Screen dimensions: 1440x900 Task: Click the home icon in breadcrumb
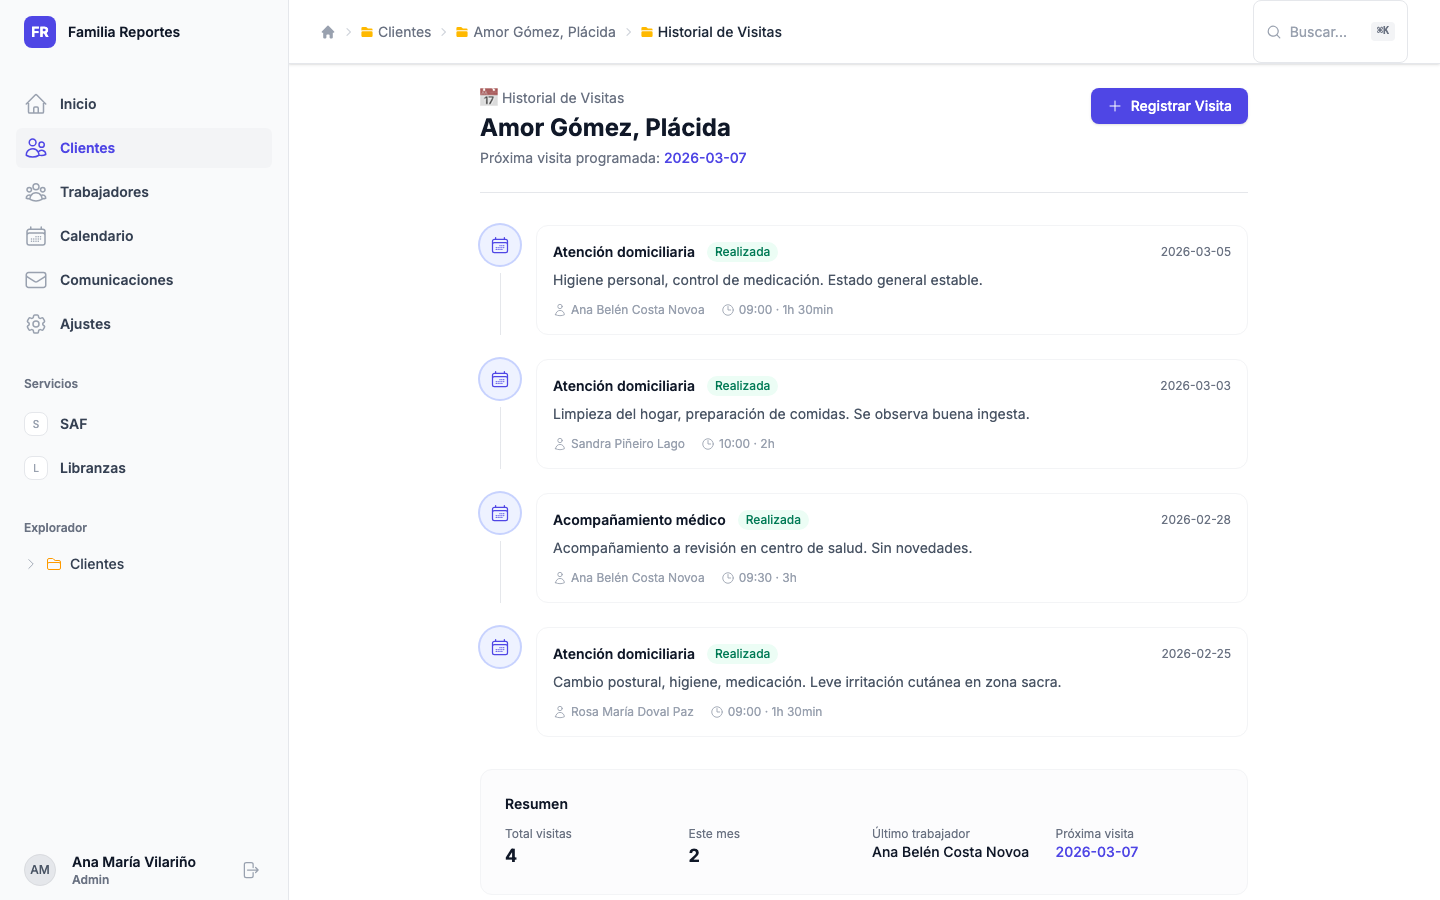328,32
